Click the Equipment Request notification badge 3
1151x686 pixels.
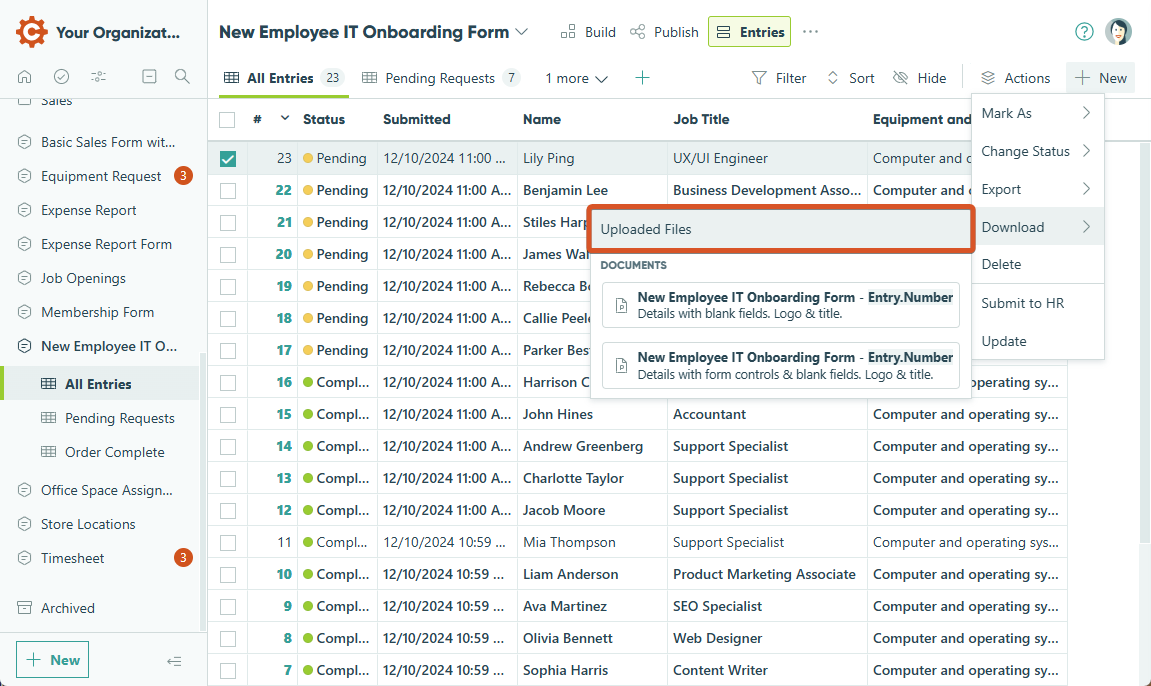click(183, 176)
